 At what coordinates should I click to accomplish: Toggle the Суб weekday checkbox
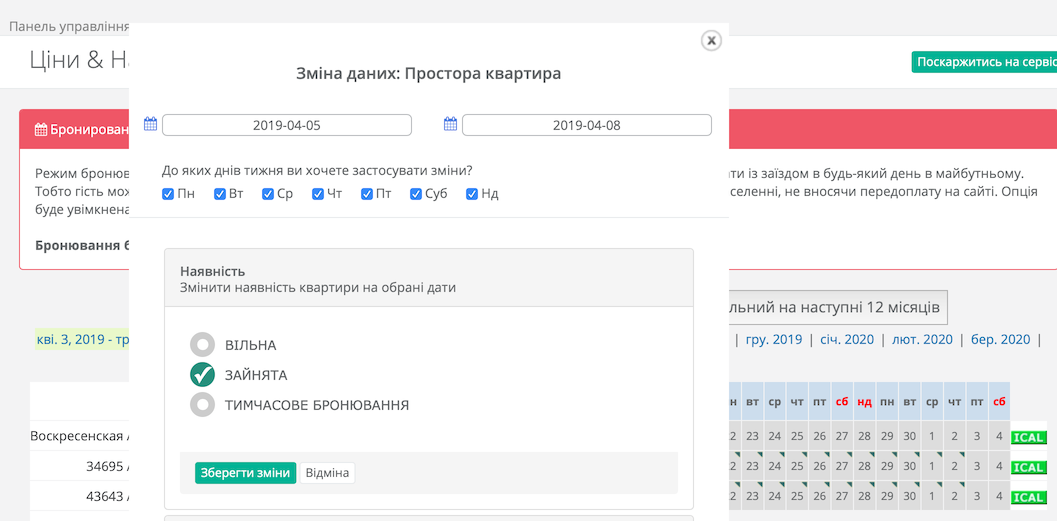coord(416,194)
